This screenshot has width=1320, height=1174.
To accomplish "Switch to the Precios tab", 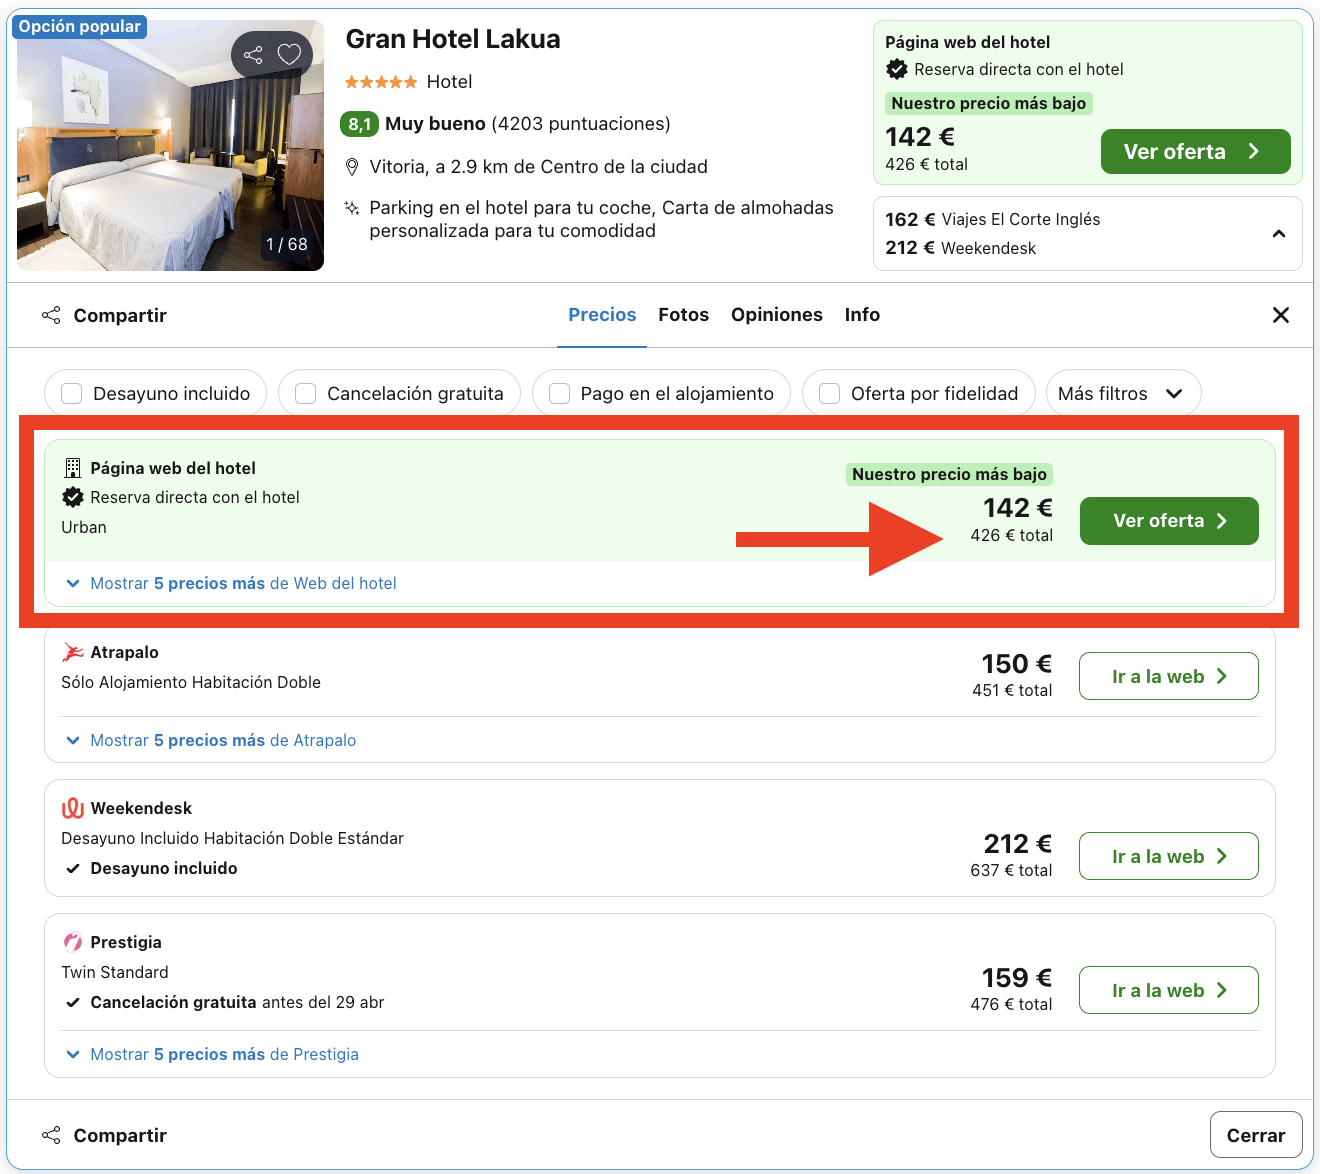I will [x=602, y=315].
